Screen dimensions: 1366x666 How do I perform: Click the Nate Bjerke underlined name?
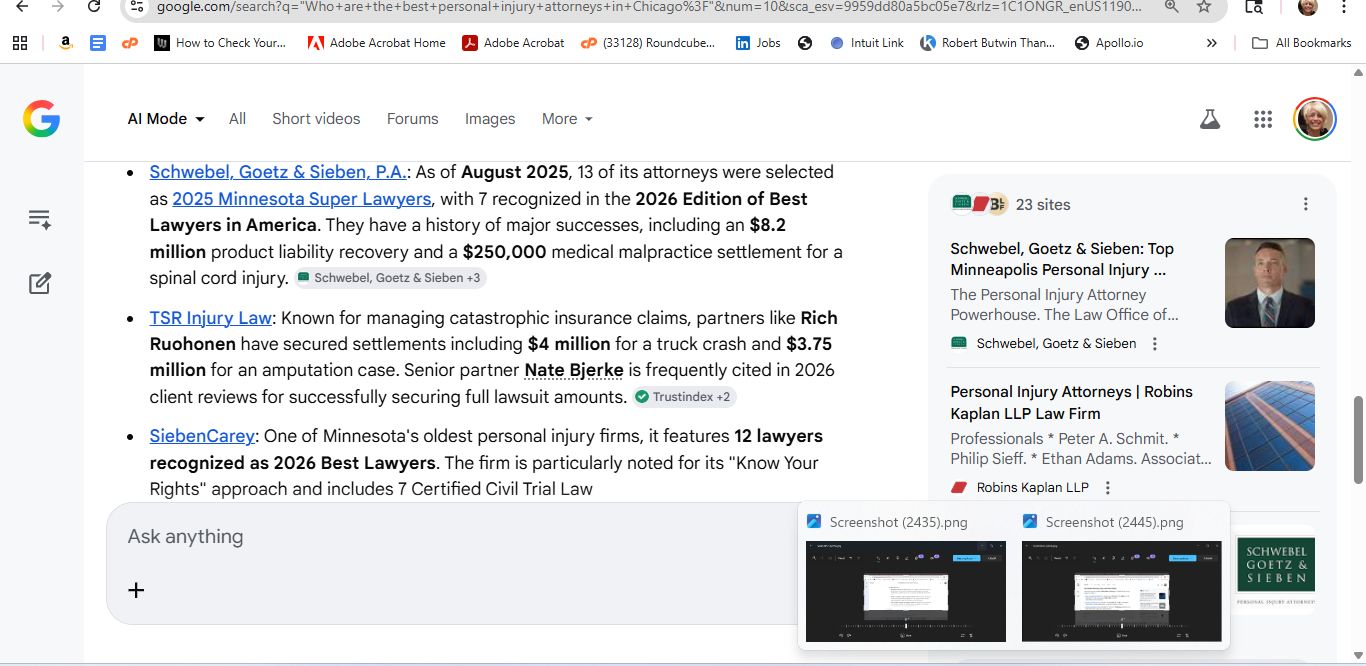pos(574,370)
